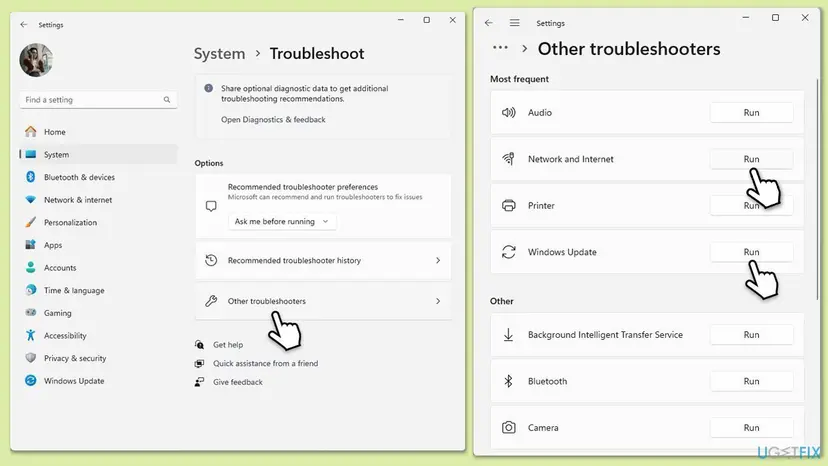Click the back arrow in the left Settings window

[24, 25]
